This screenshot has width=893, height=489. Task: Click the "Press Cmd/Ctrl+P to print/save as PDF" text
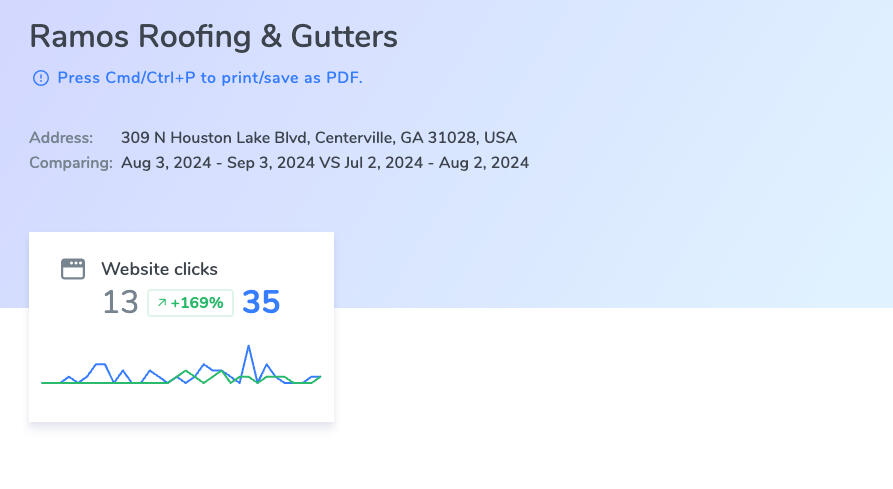[210, 78]
